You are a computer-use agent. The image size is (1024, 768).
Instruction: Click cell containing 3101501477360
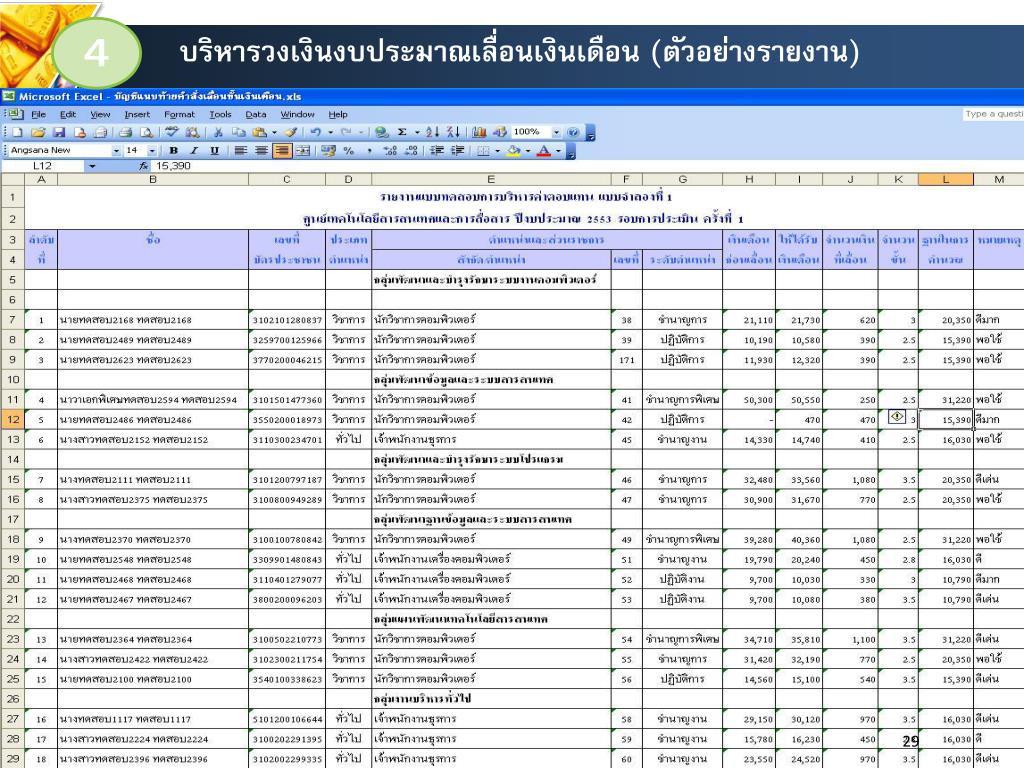287,400
